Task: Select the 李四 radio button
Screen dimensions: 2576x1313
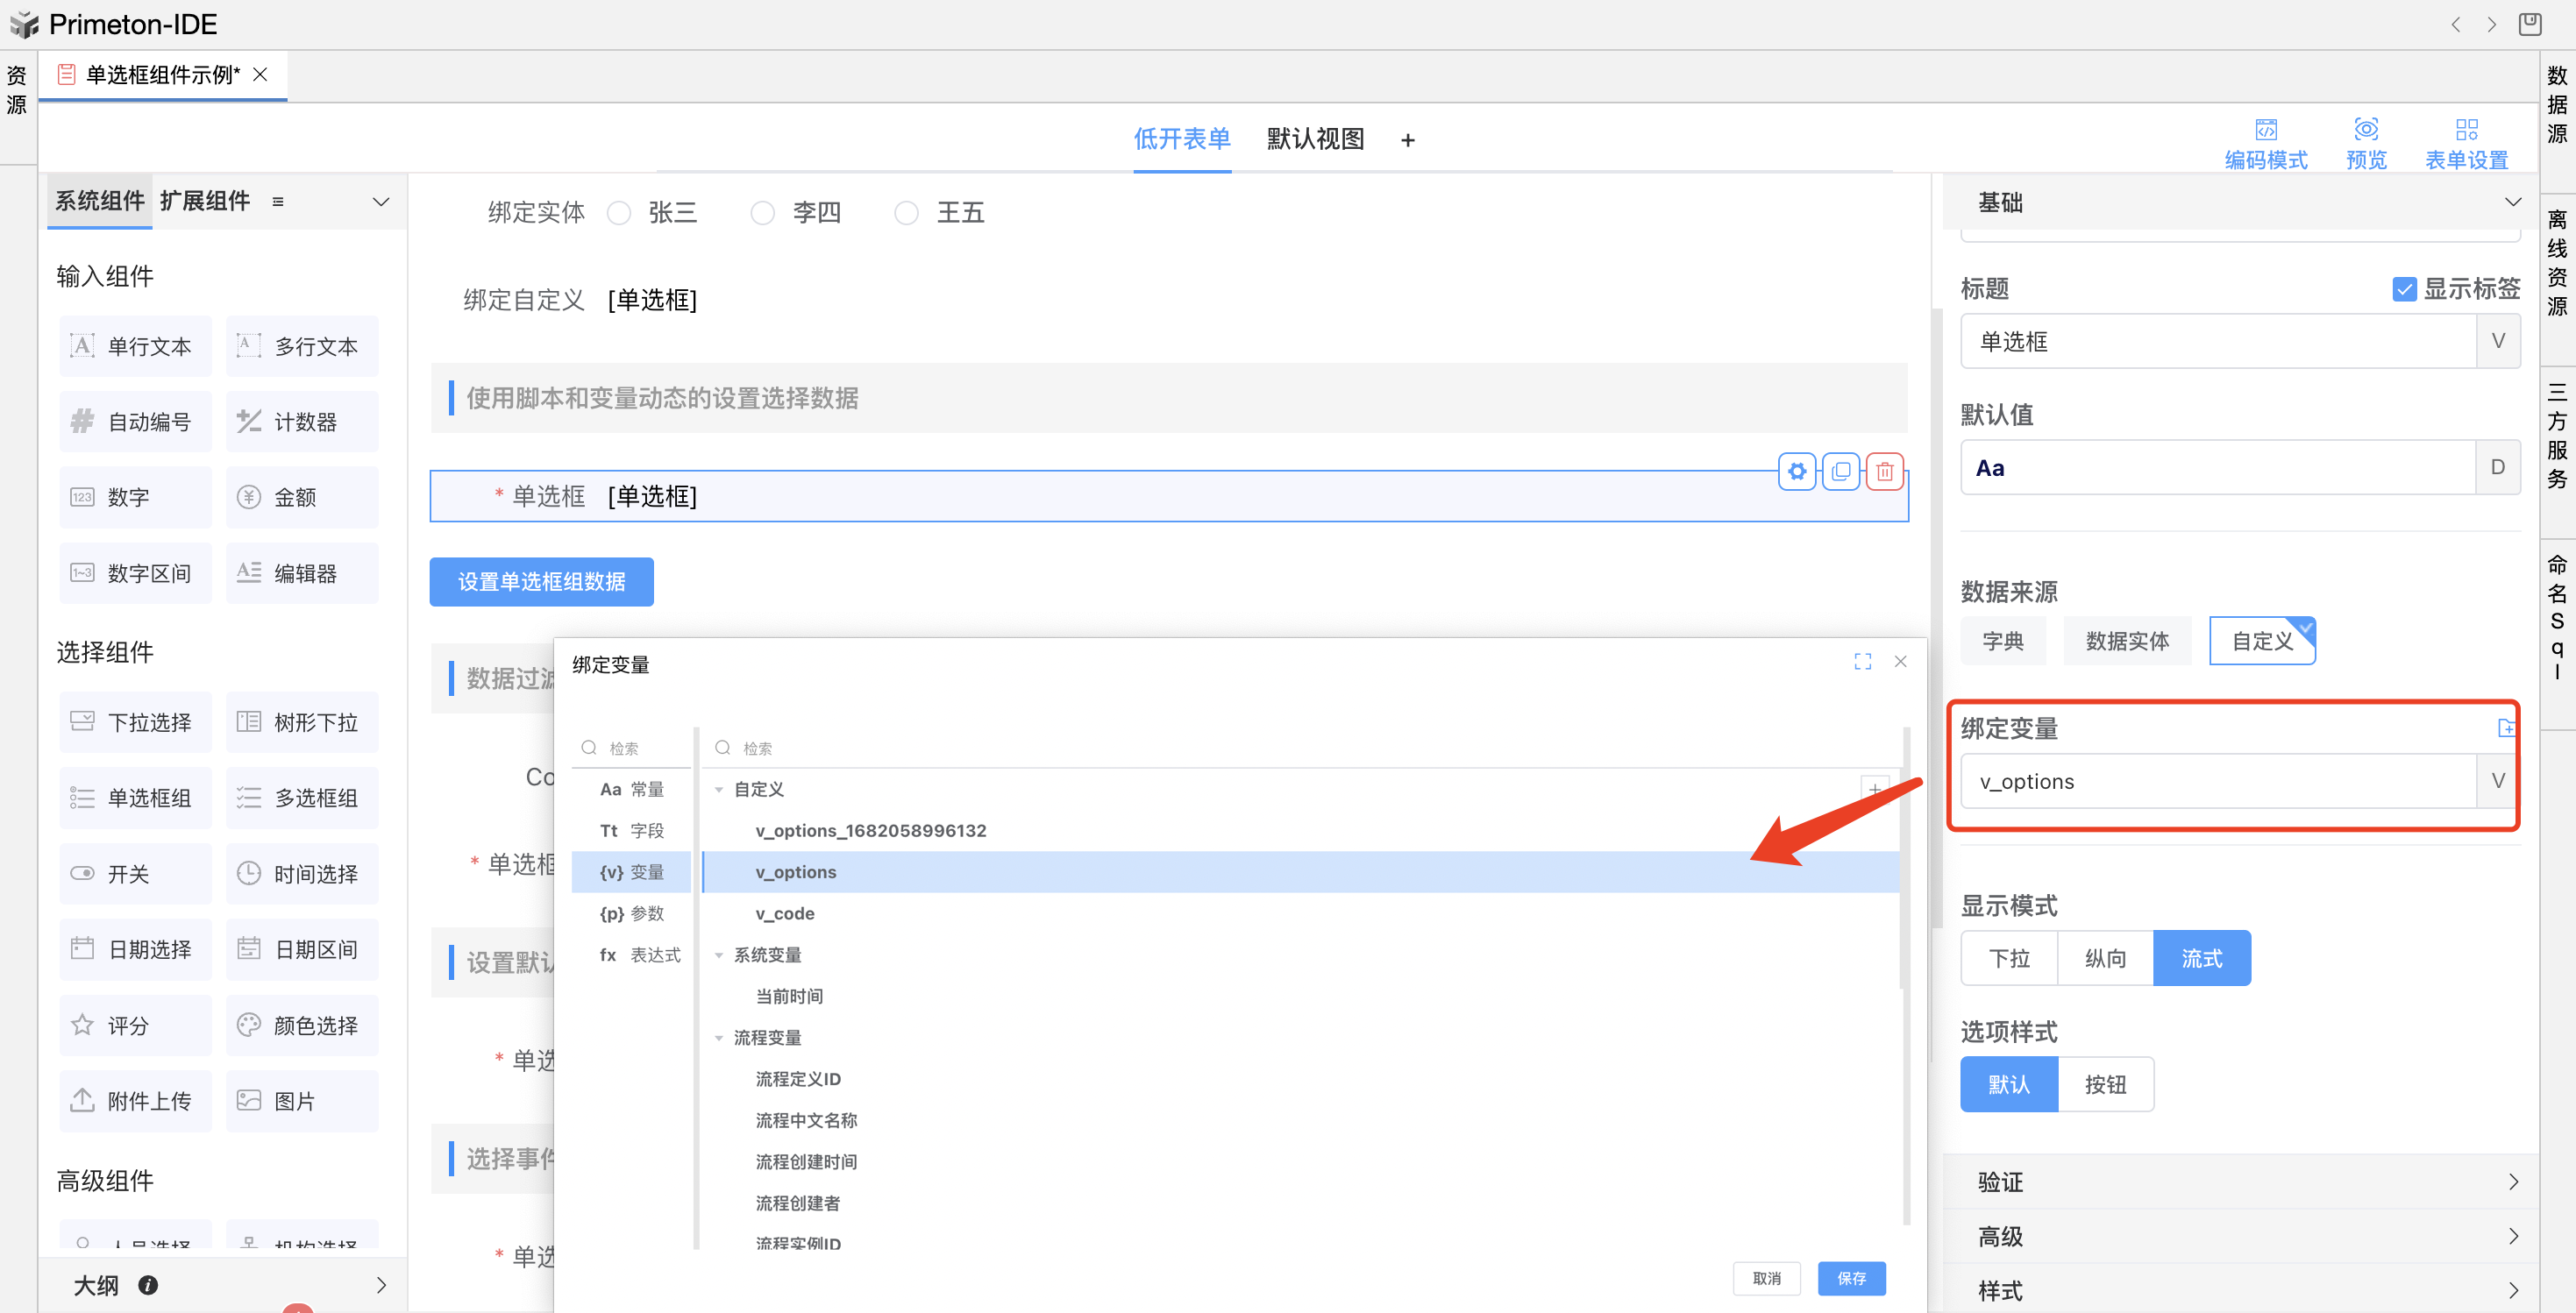Action: 762,213
